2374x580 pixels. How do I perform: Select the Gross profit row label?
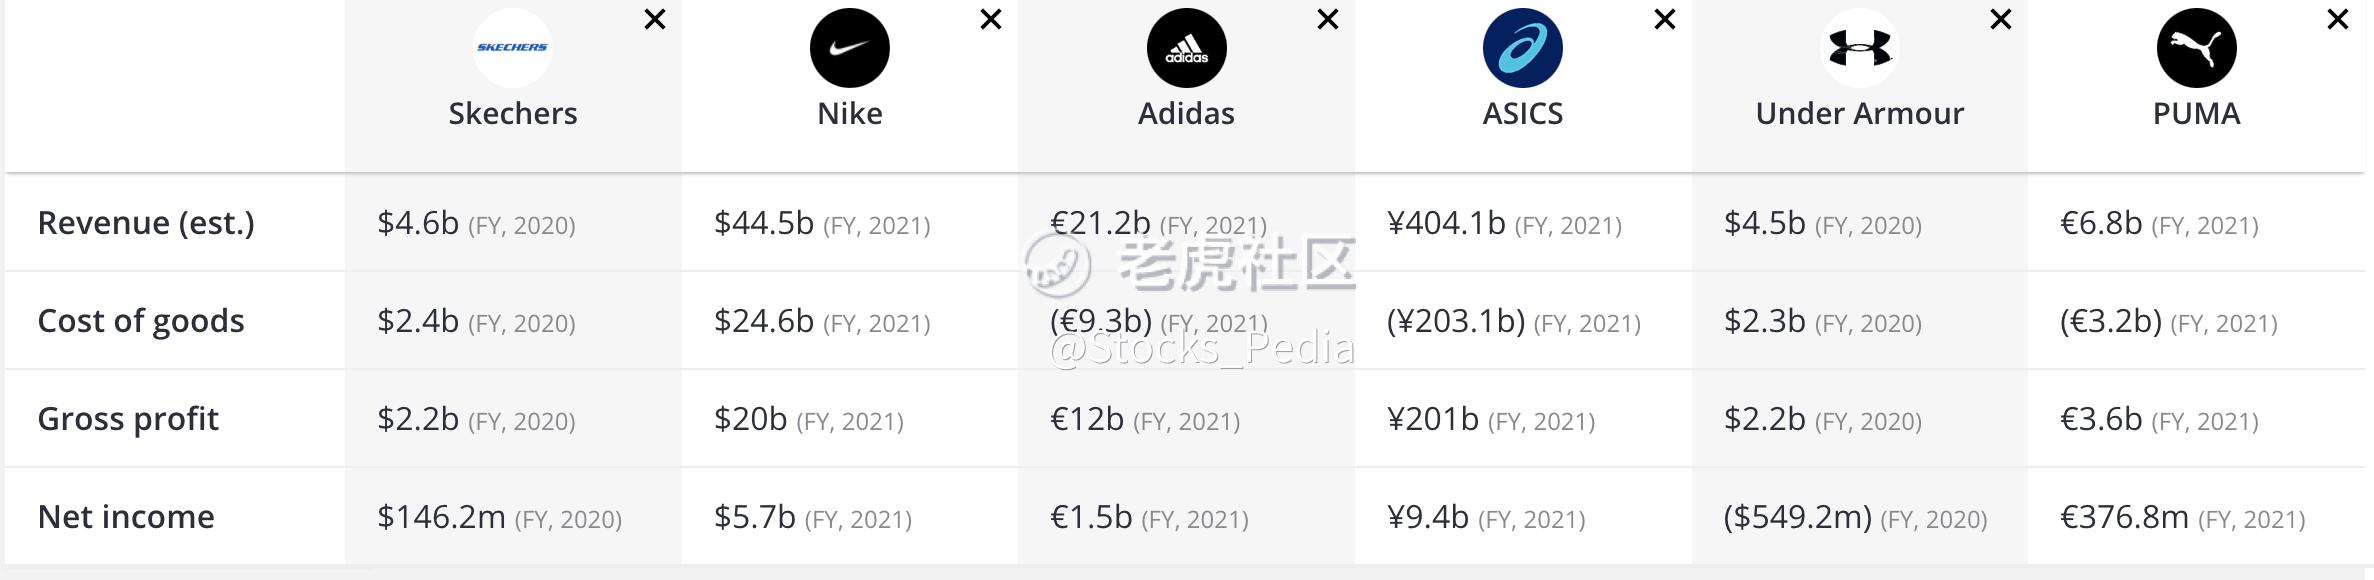(x=128, y=419)
